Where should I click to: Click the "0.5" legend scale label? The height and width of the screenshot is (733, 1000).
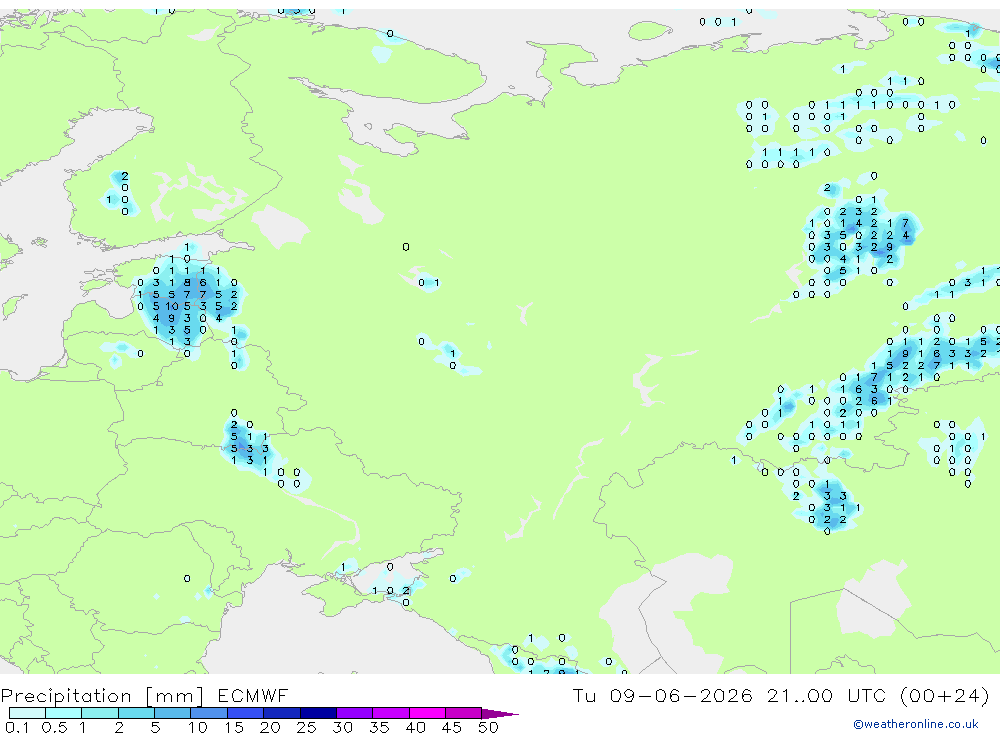tap(54, 727)
